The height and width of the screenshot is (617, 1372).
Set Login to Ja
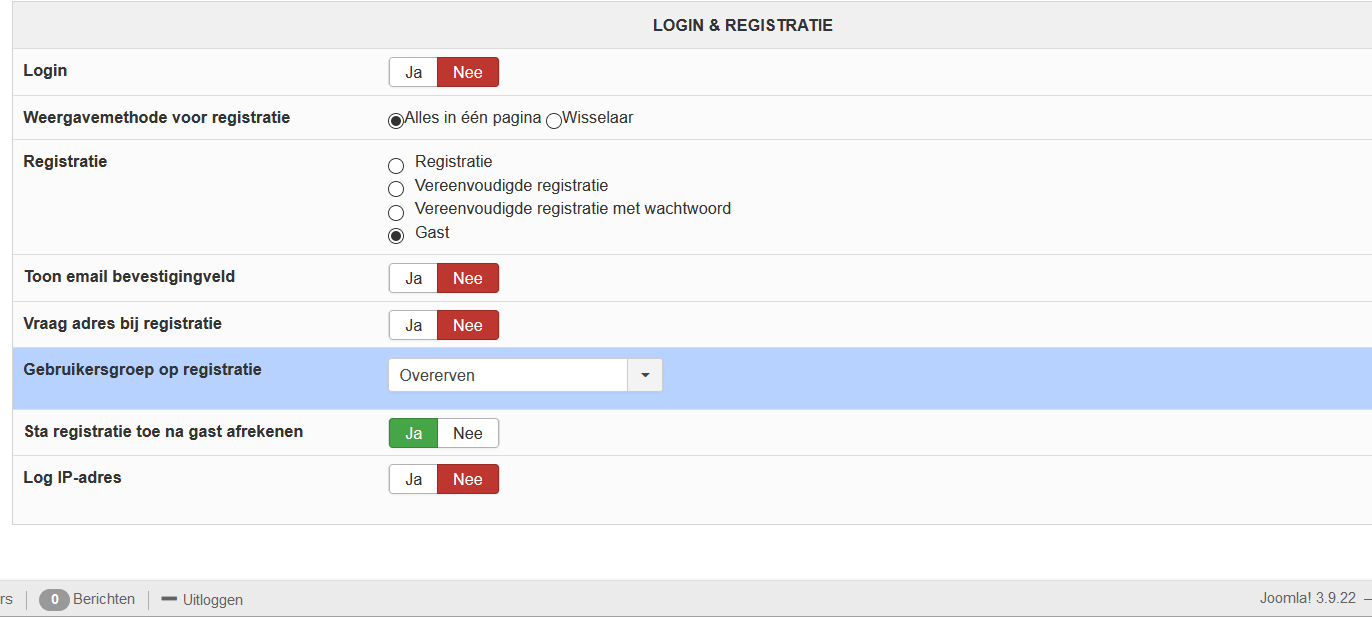pyautogui.click(x=414, y=73)
